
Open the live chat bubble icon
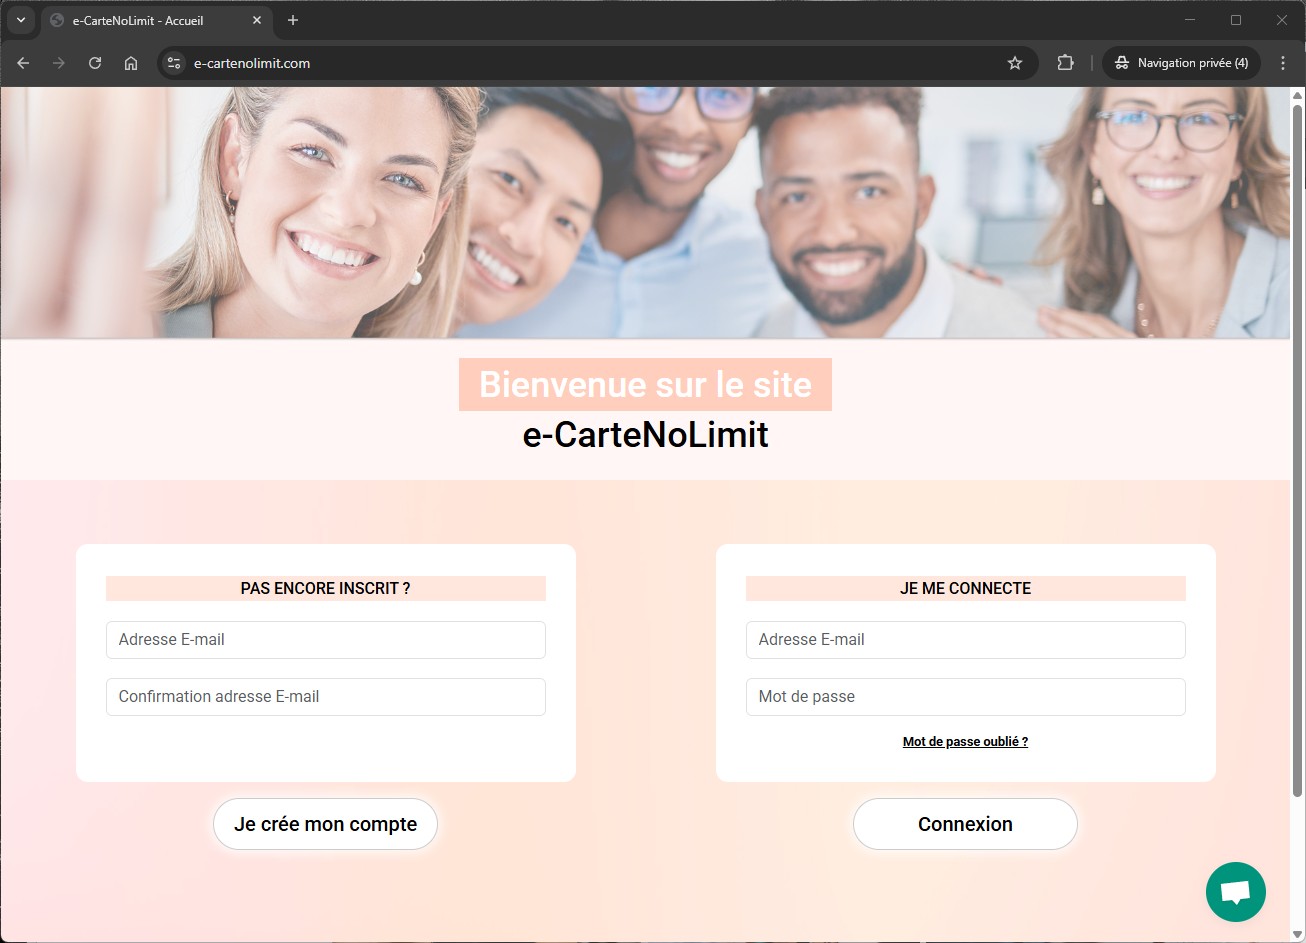click(x=1235, y=891)
